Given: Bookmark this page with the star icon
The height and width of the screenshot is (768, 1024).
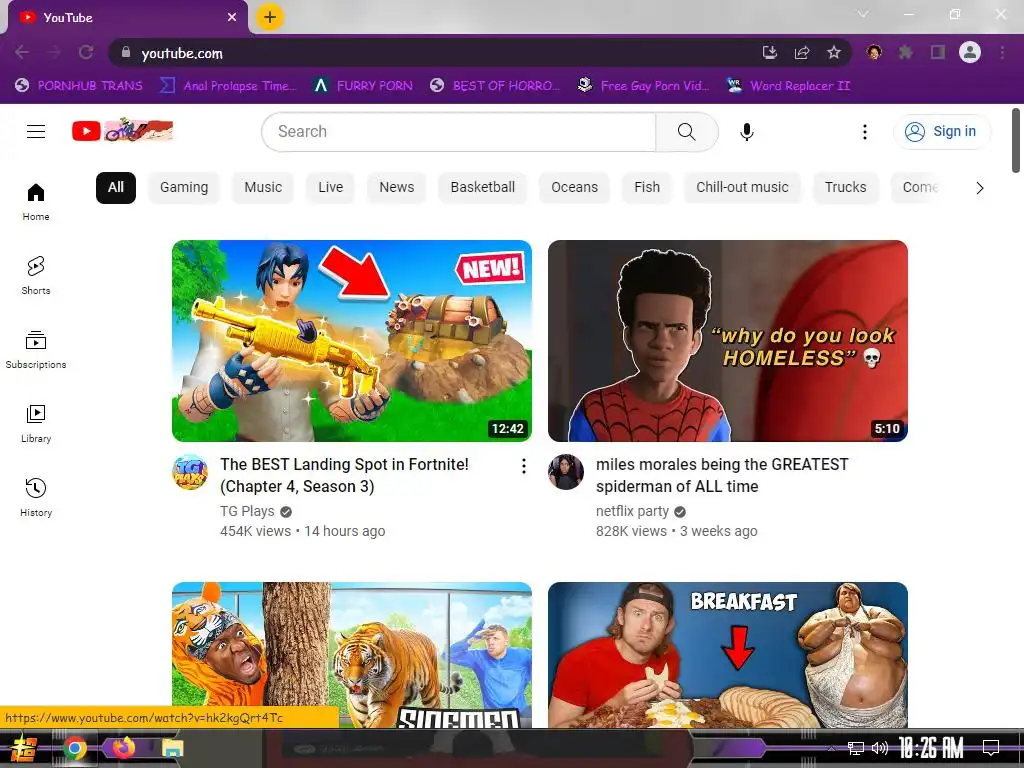Looking at the screenshot, I should [x=834, y=52].
